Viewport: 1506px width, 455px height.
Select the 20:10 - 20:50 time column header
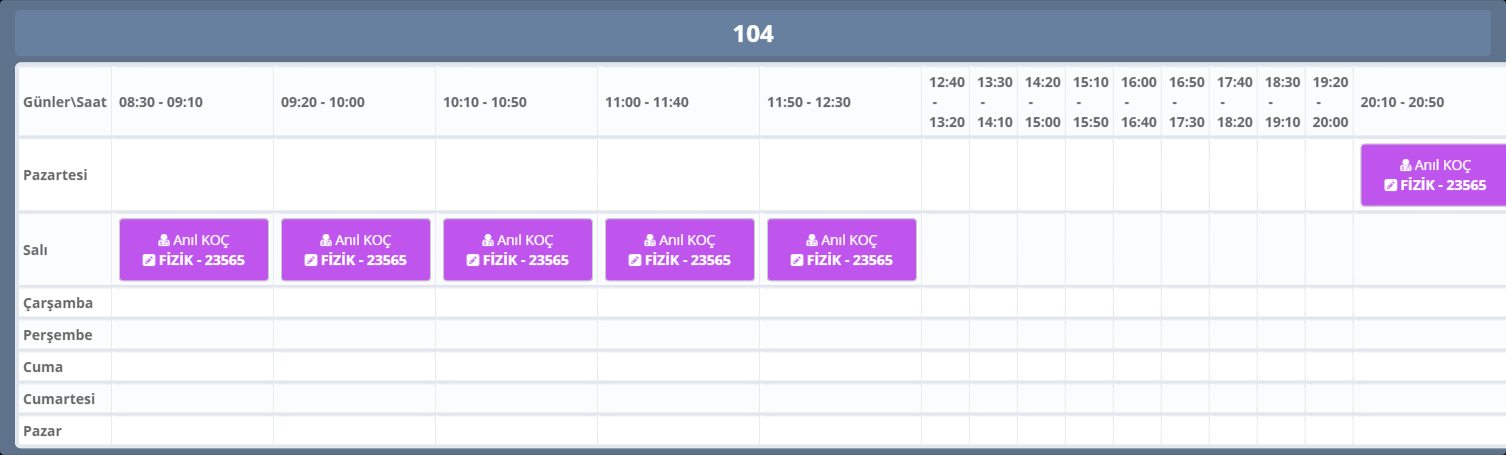[x=1402, y=102]
